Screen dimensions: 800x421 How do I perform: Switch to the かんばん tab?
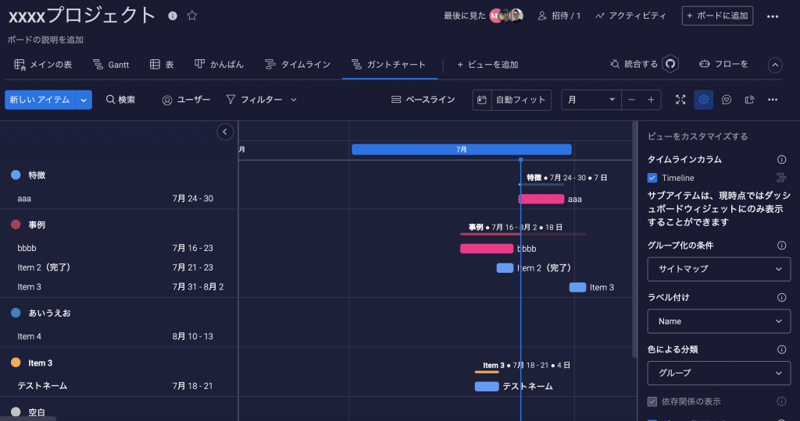219,64
